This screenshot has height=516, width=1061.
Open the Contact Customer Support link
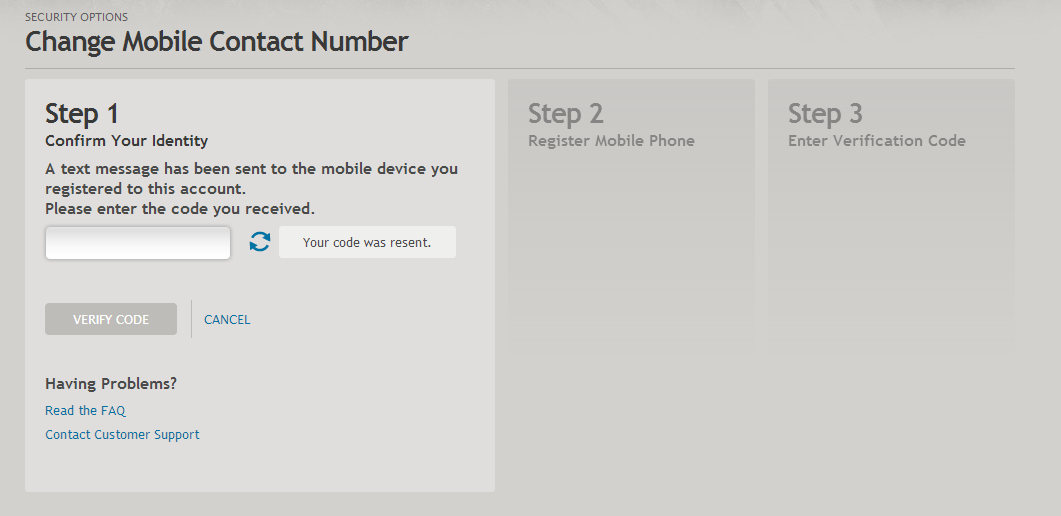pos(122,434)
